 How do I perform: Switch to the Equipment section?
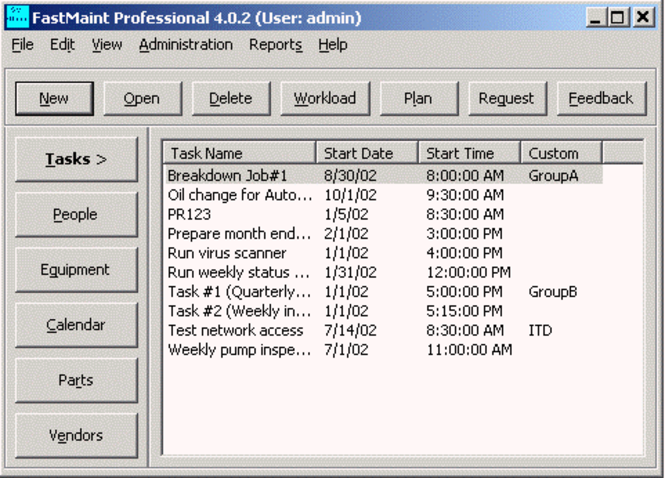pyautogui.click(x=76, y=270)
